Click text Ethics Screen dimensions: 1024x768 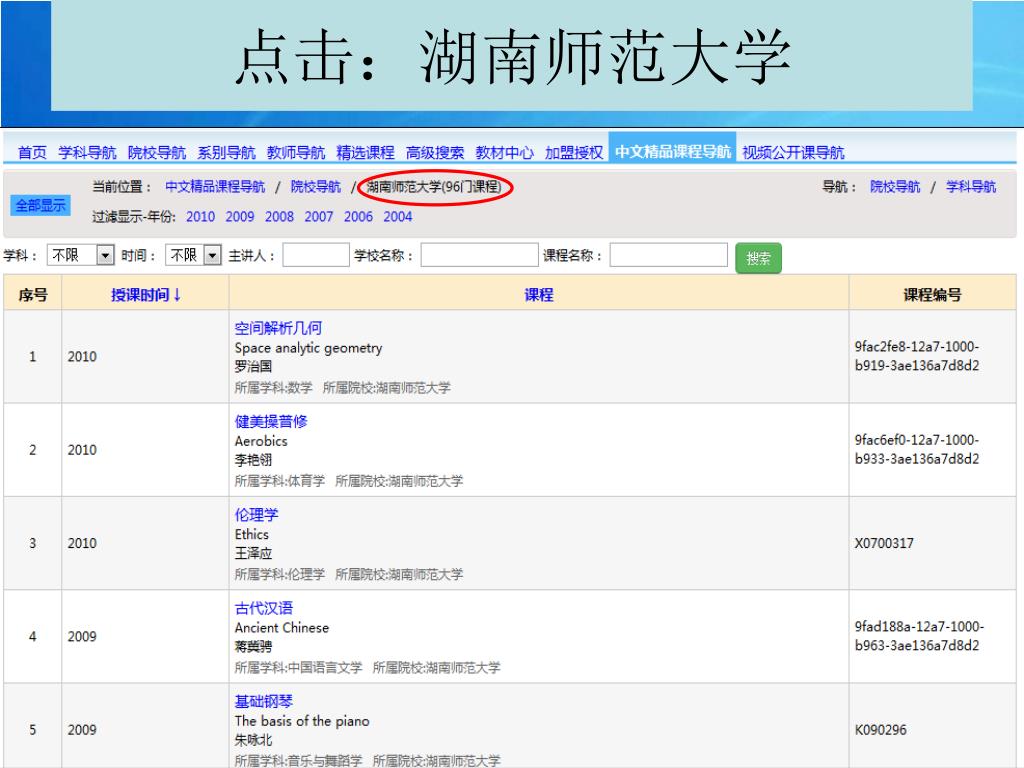point(252,535)
